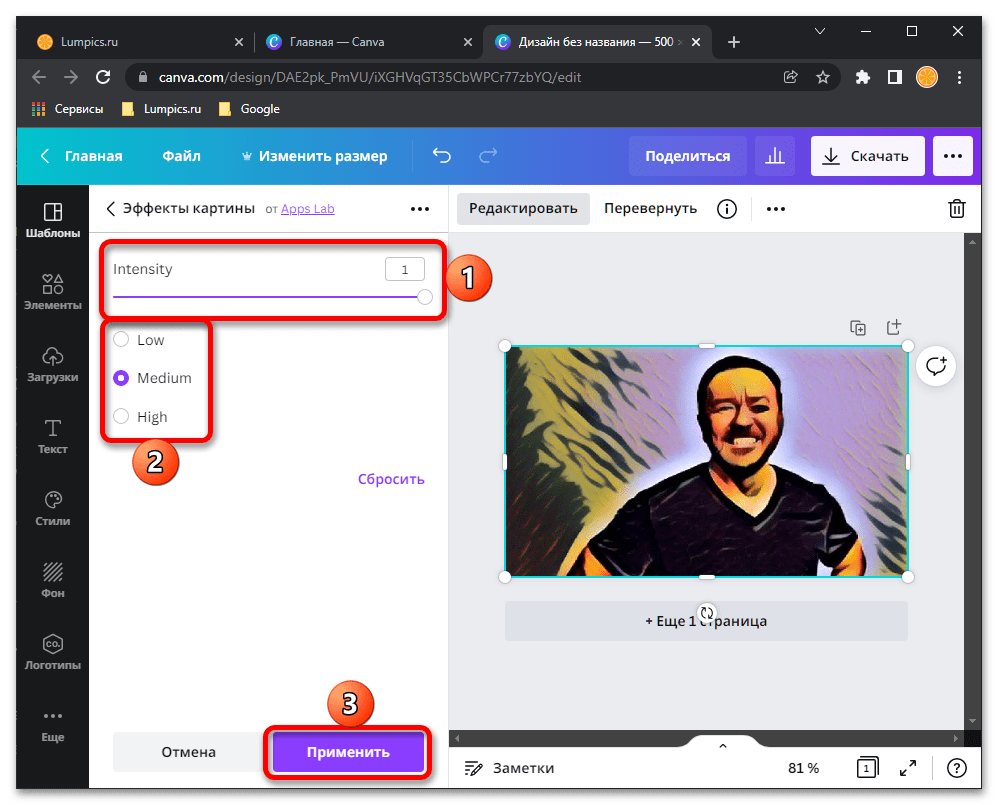The height and width of the screenshot is (805, 998).
Task: Select the Medium radio option
Action: tap(121, 378)
